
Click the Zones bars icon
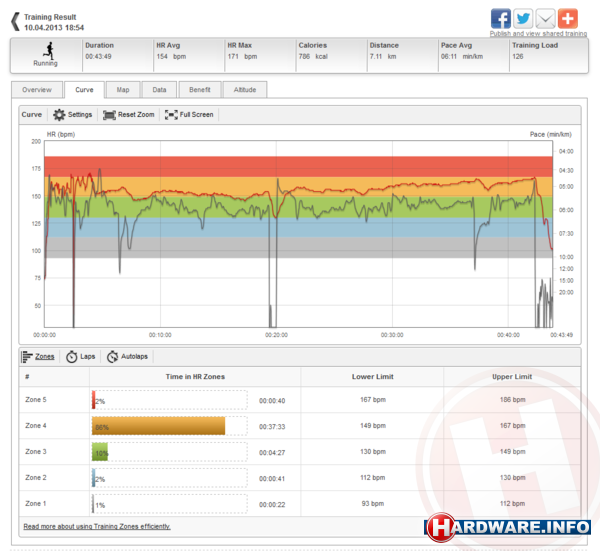click(27, 357)
